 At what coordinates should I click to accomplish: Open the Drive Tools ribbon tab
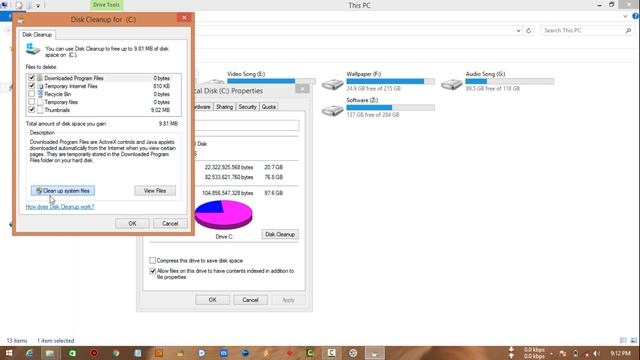coord(106,5)
